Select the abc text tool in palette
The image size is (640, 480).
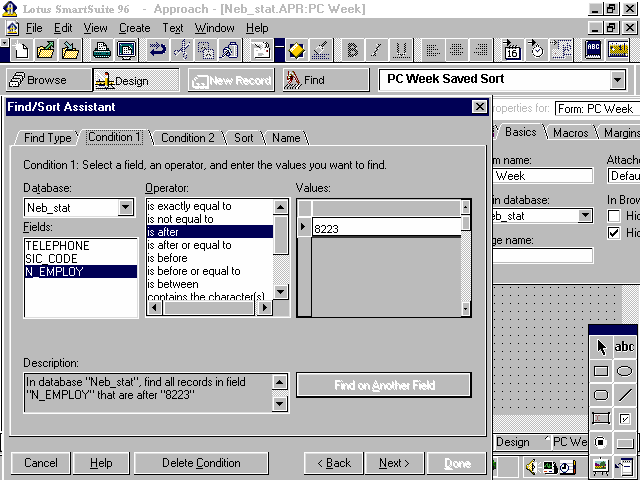click(x=624, y=347)
